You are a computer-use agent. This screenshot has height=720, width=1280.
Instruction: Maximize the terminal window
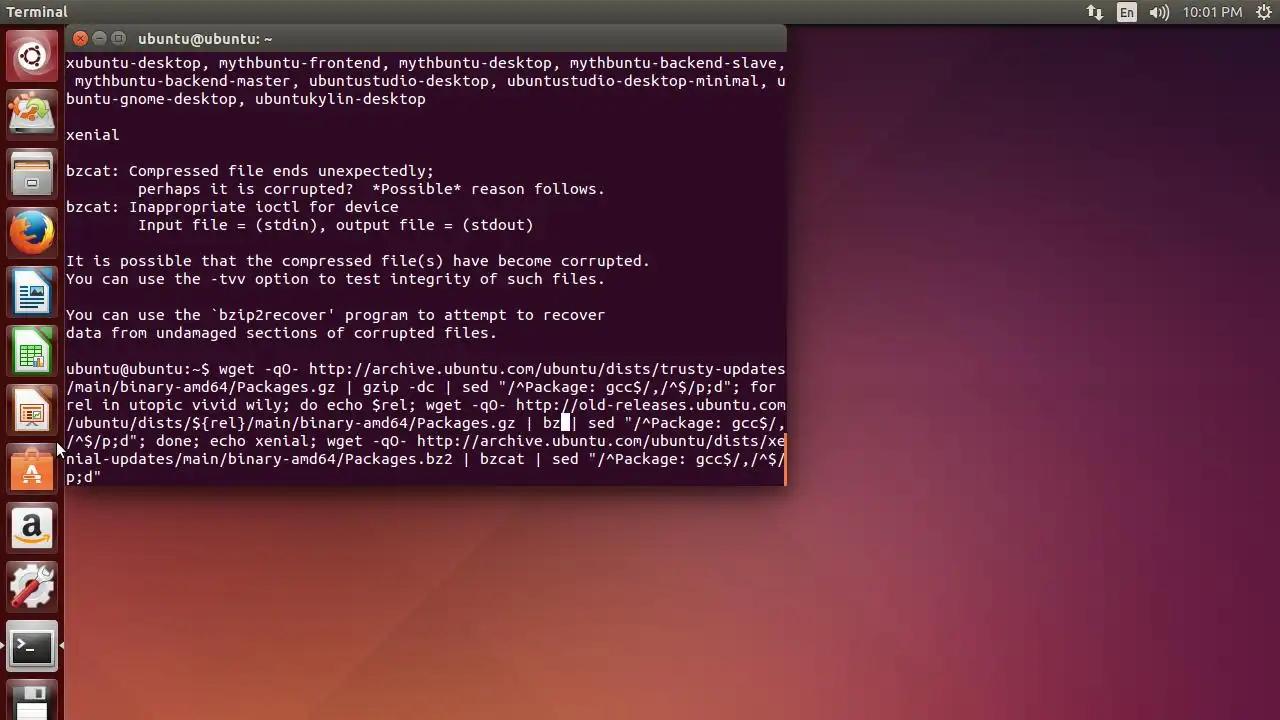pos(119,38)
